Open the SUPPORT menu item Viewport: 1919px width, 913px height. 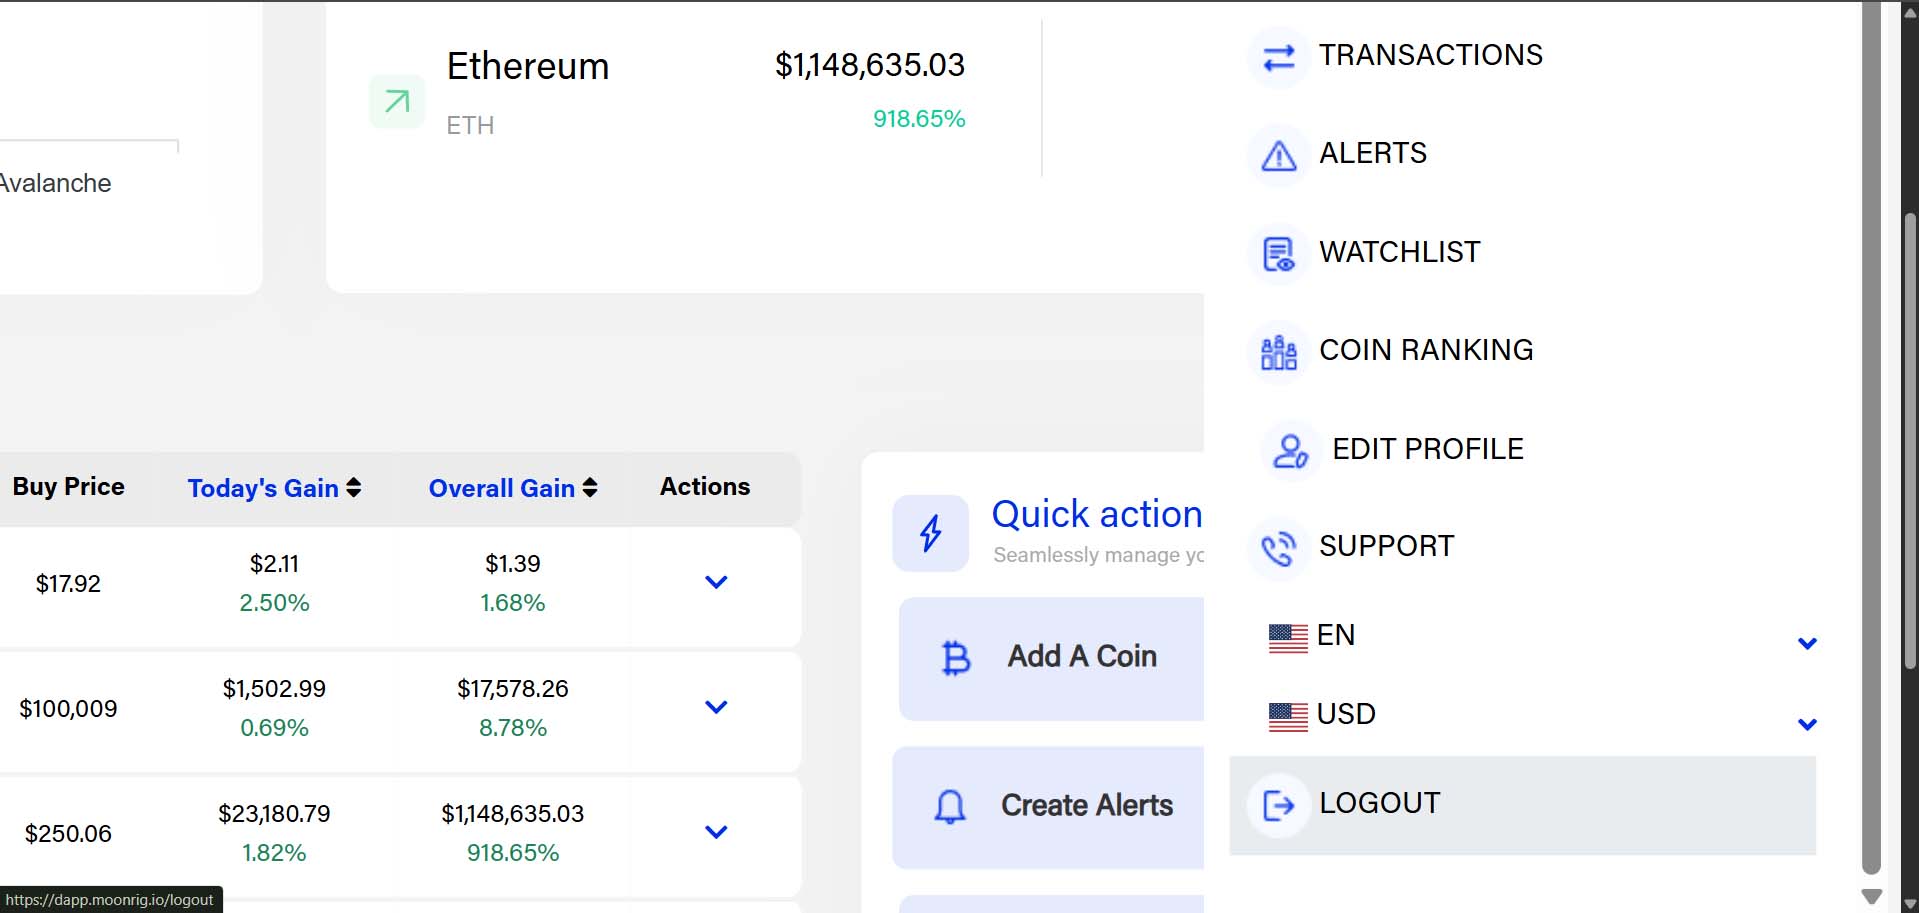pos(1386,546)
